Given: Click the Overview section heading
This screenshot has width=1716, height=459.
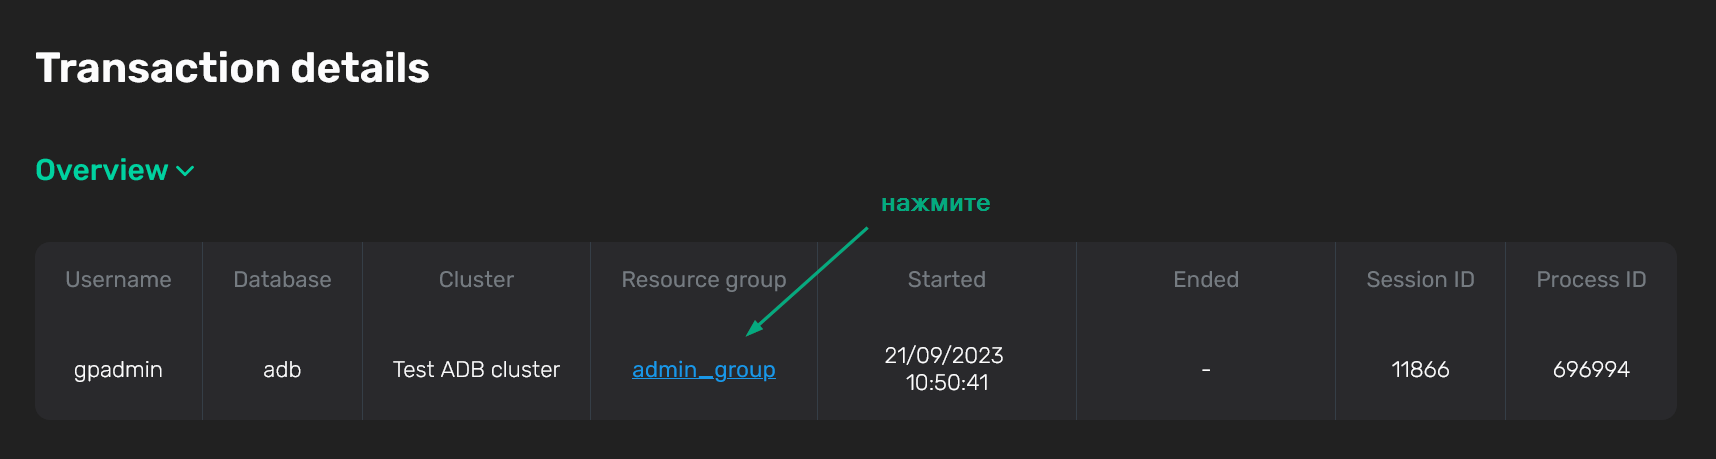Looking at the screenshot, I should coord(102,170).
